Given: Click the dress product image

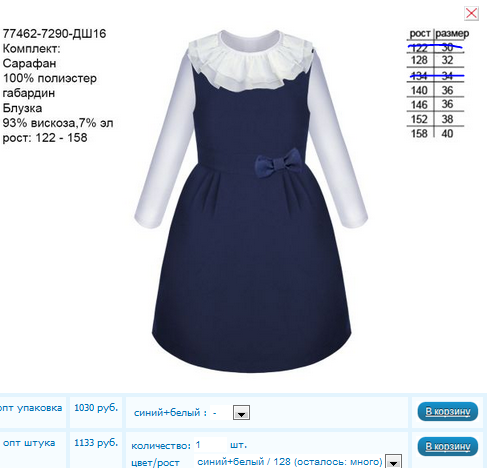Looking at the screenshot, I should click(x=251, y=201).
